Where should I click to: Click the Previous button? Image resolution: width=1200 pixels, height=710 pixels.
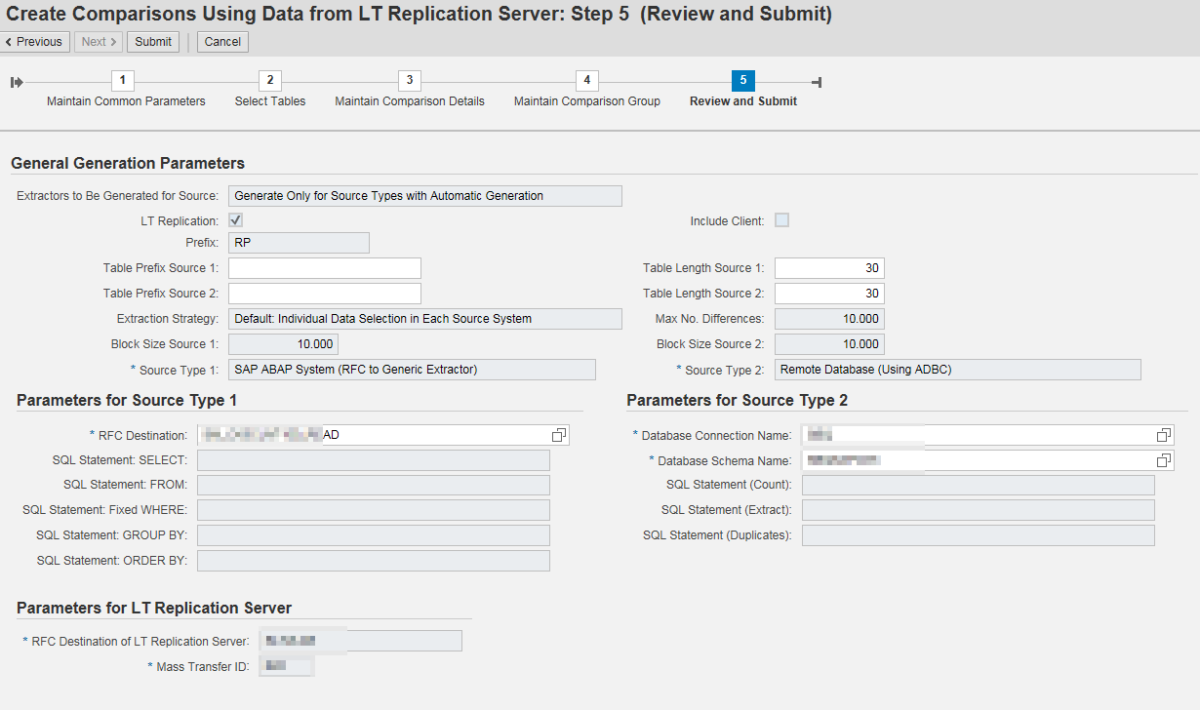[35, 42]
